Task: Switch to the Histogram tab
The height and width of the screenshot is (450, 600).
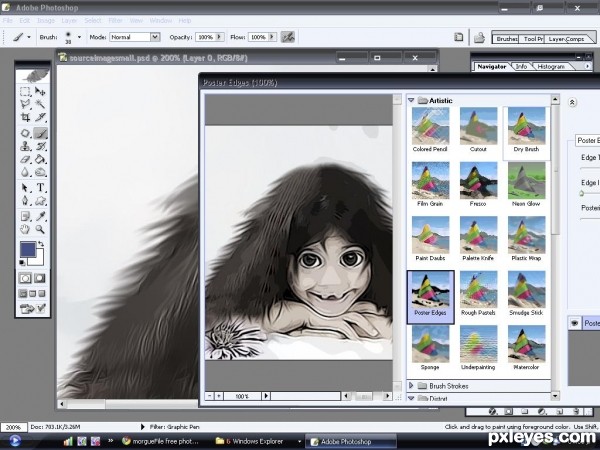Action: 551,67
